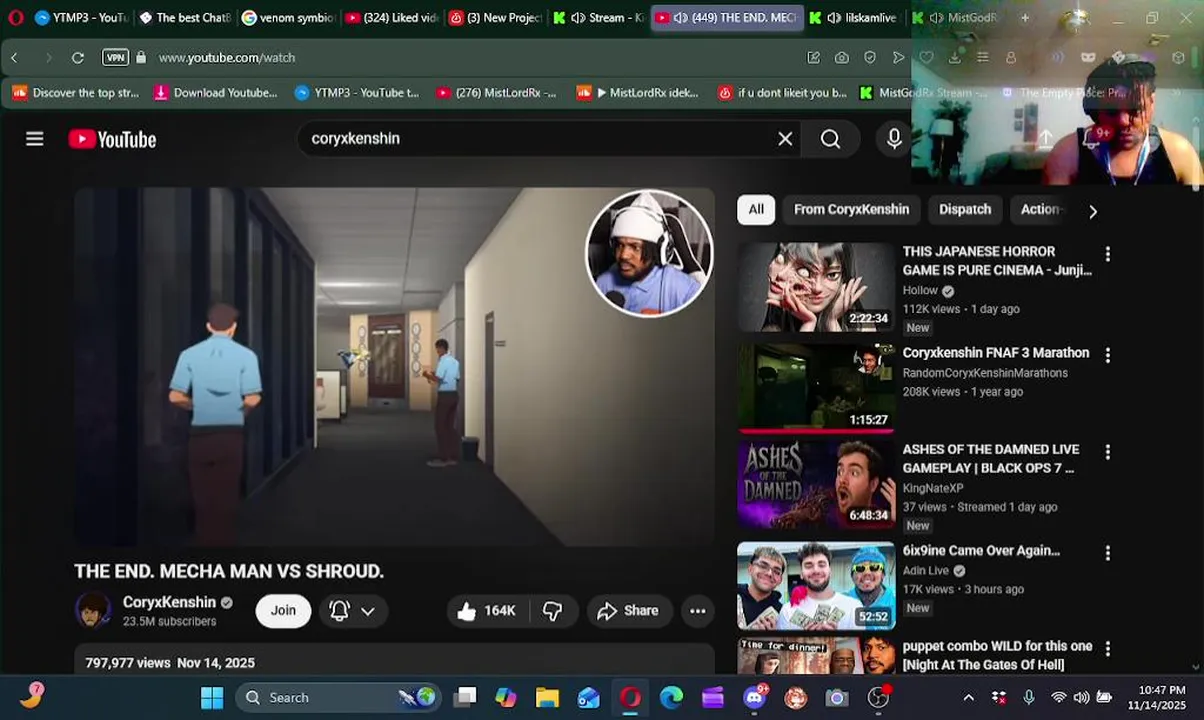Open the if u dont likeit you b... bookmark

click(782, 93)
